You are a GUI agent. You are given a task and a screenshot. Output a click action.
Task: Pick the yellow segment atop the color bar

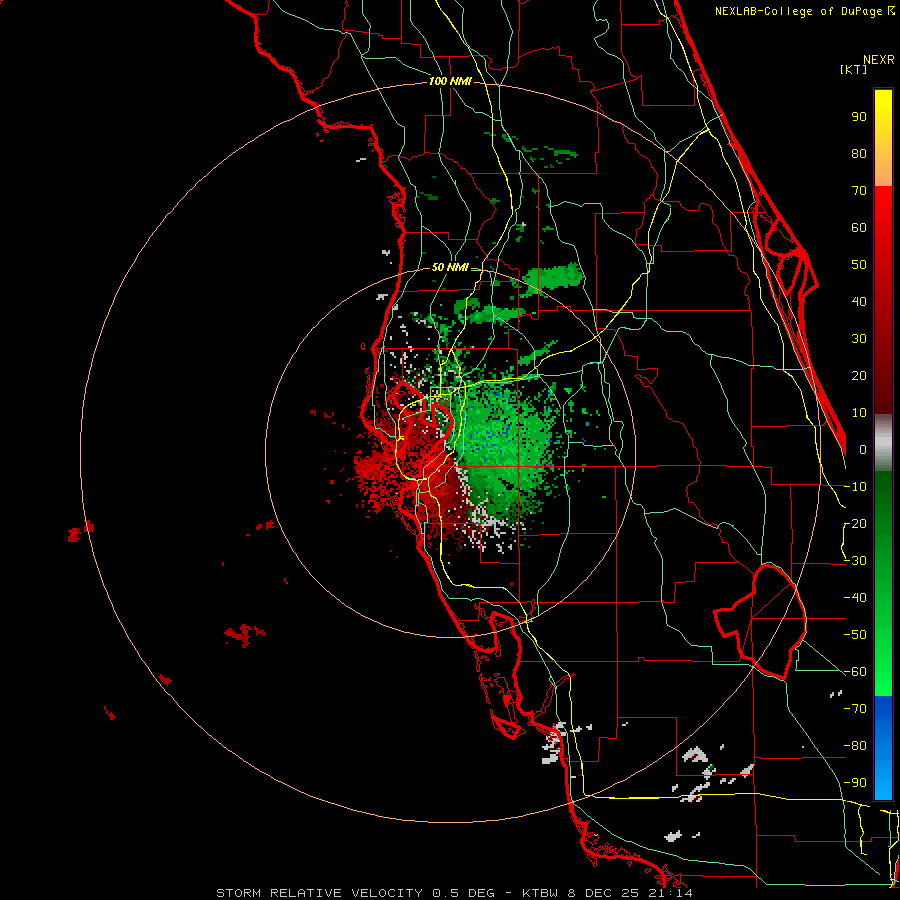883,138
